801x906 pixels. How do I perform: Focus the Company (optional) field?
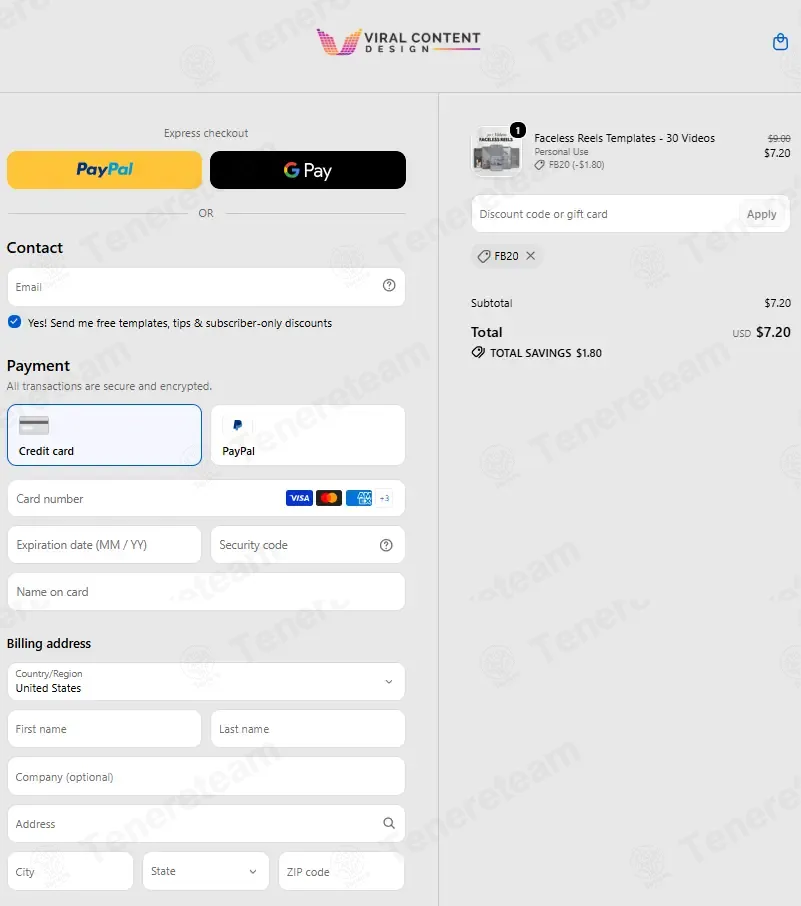click(x=206, y=777)
